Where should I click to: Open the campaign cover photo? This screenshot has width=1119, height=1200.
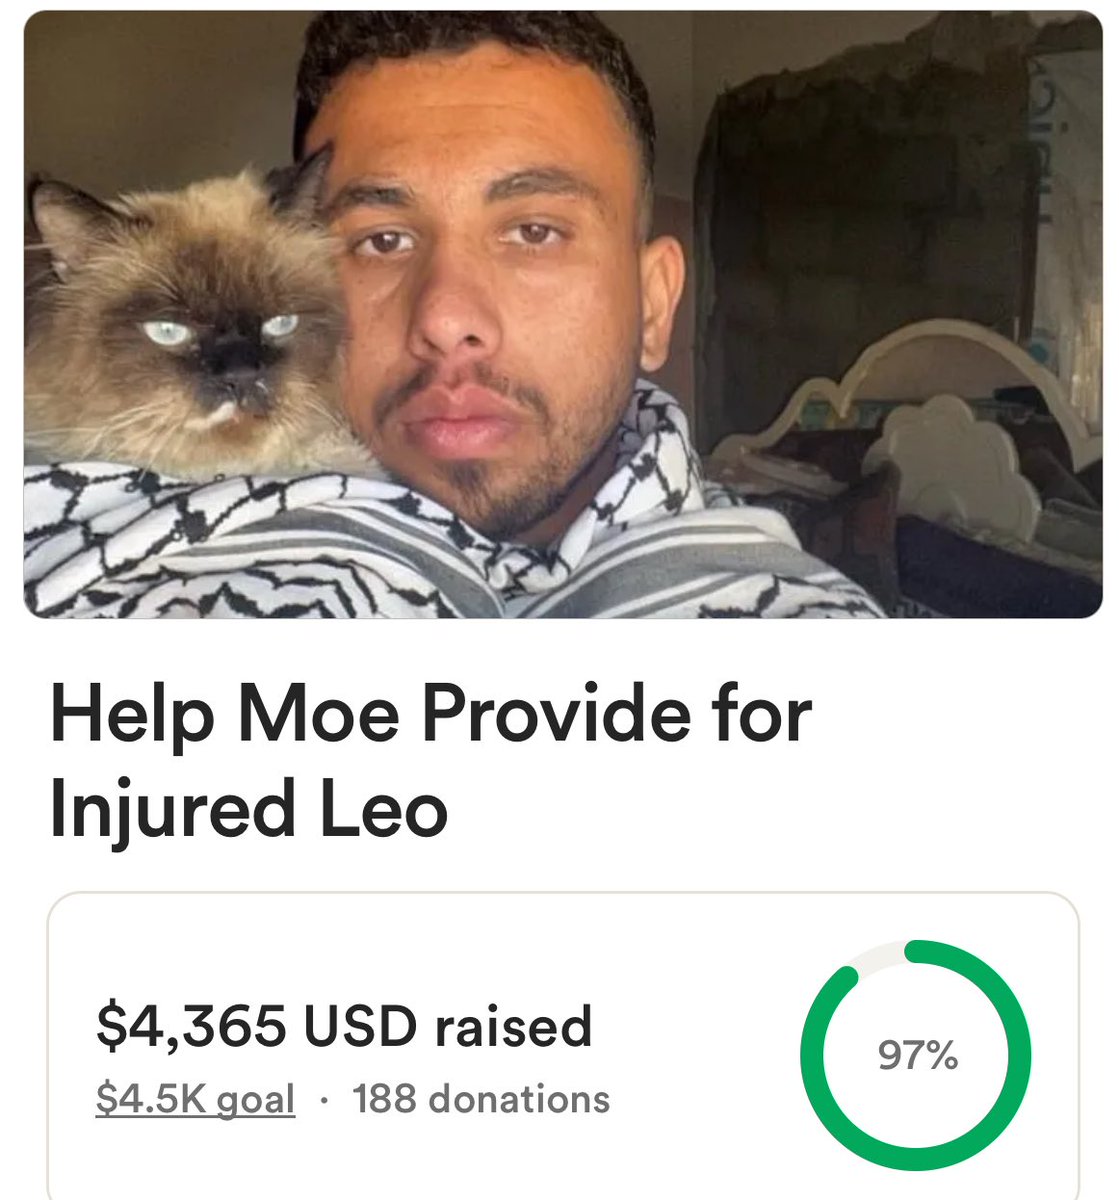coord(562,314)
